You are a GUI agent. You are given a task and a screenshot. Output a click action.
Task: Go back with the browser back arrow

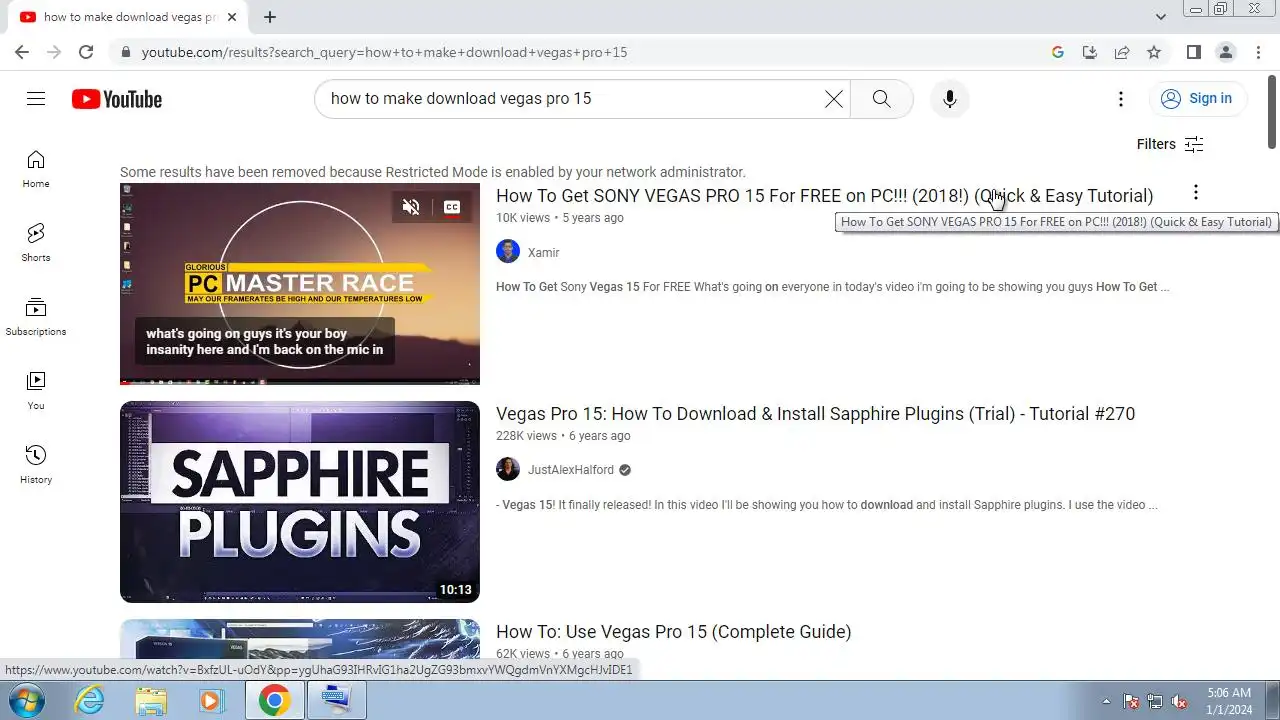pyautogui.click(x=22, y=52)
